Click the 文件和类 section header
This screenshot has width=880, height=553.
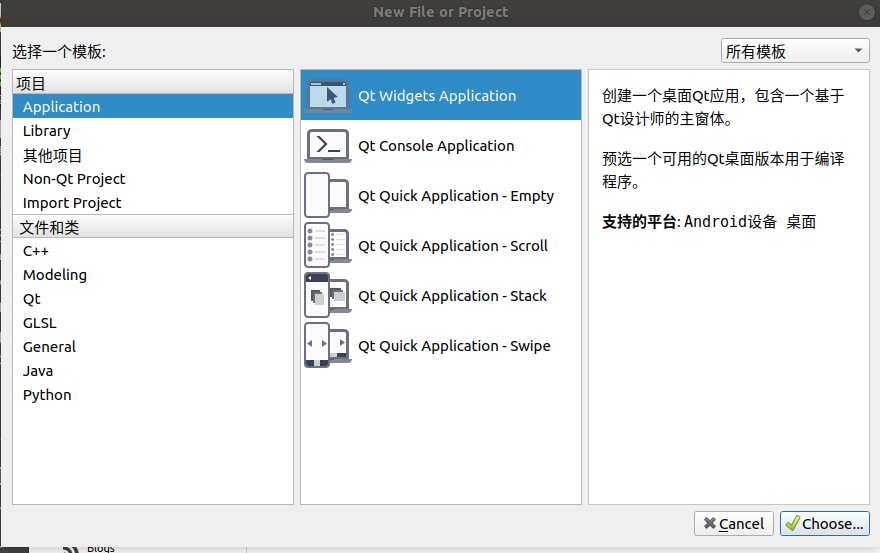click(153, 227)
